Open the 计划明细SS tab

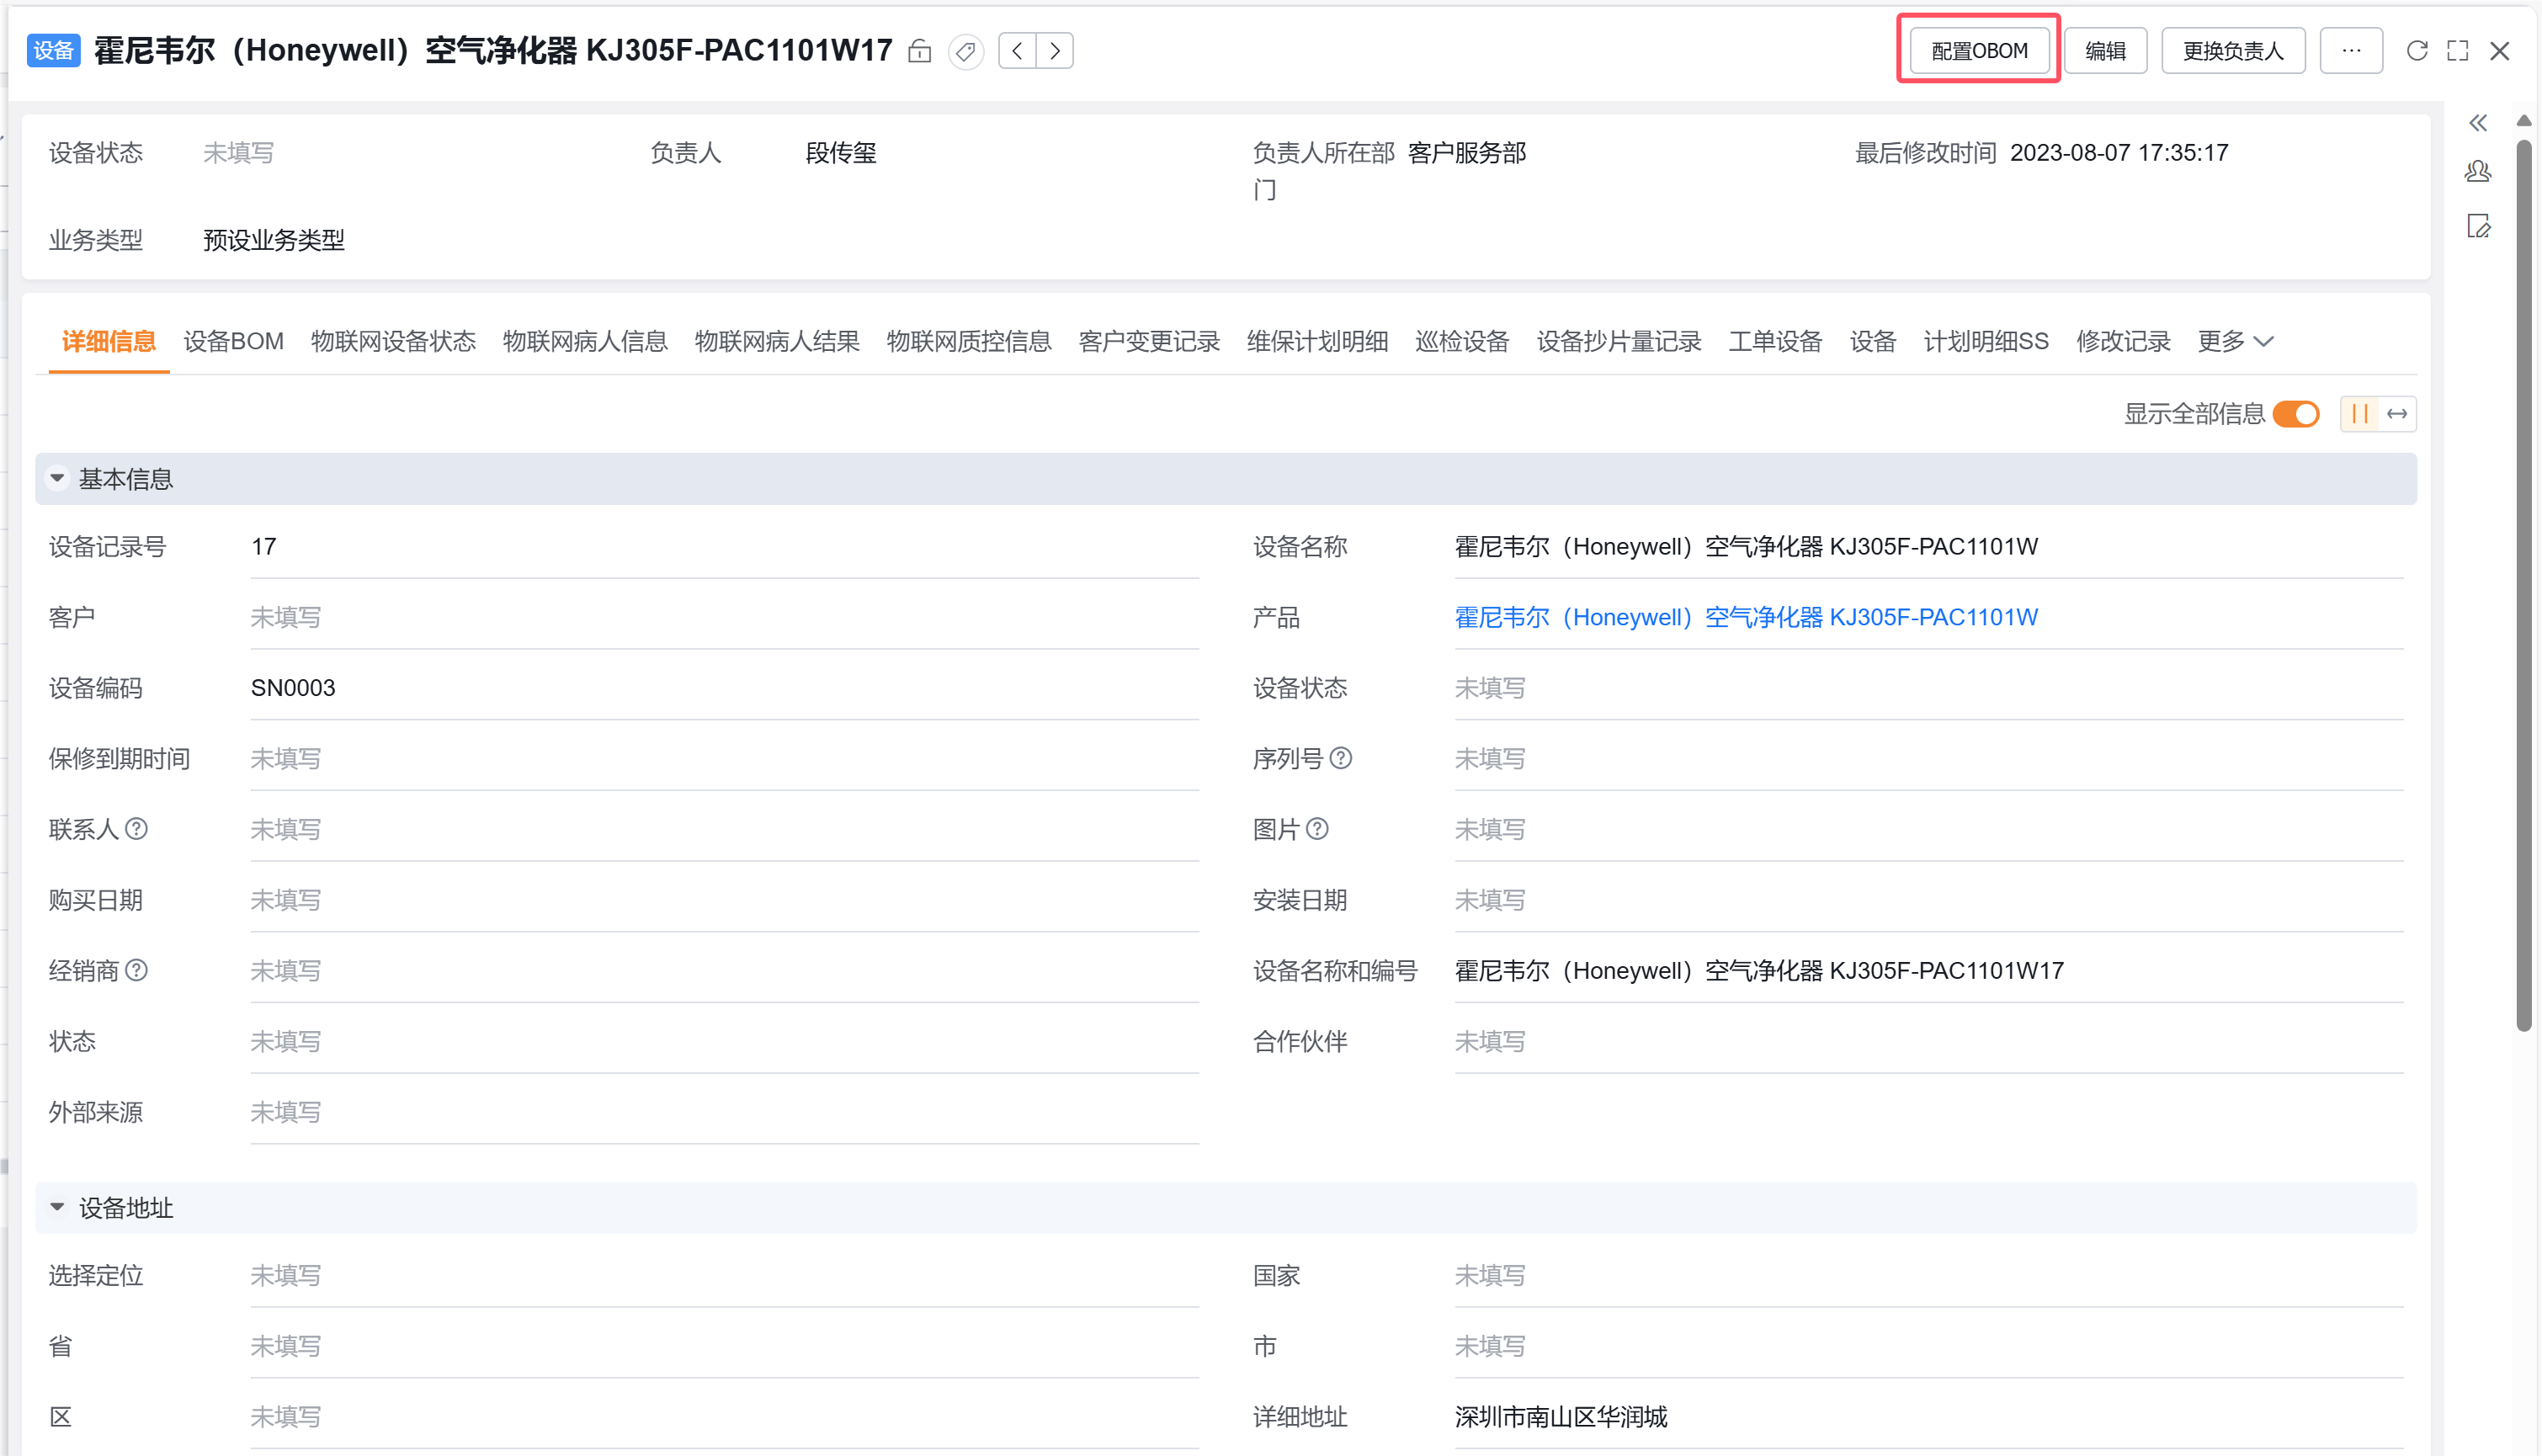click(1986, 342)
